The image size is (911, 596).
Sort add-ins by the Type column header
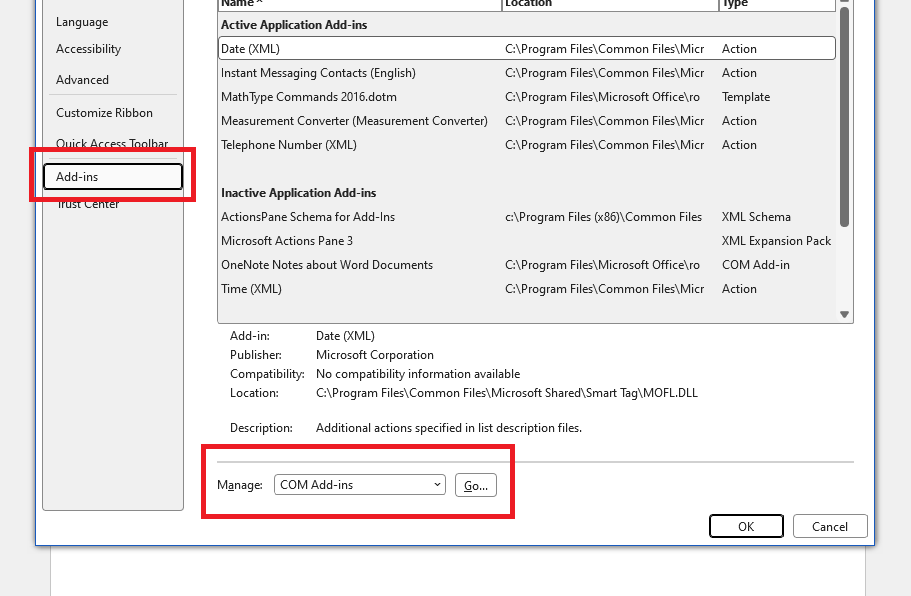click(x=777, y=4)
